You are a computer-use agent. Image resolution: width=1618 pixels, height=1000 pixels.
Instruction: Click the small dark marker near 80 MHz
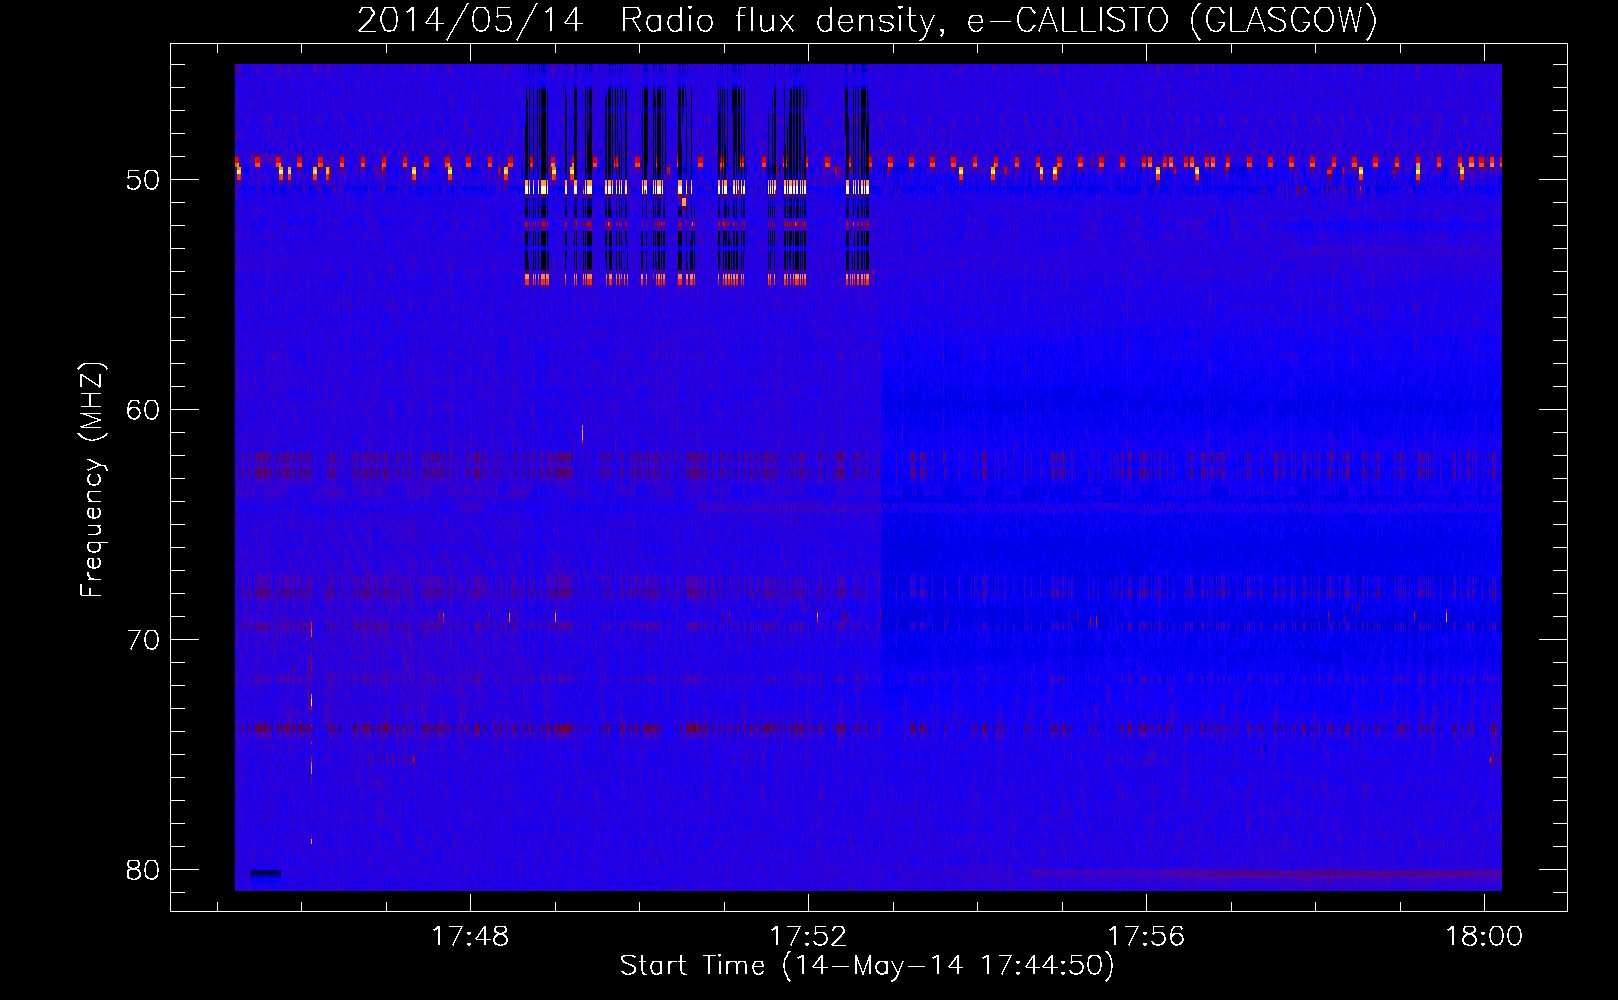pos(265,873)
